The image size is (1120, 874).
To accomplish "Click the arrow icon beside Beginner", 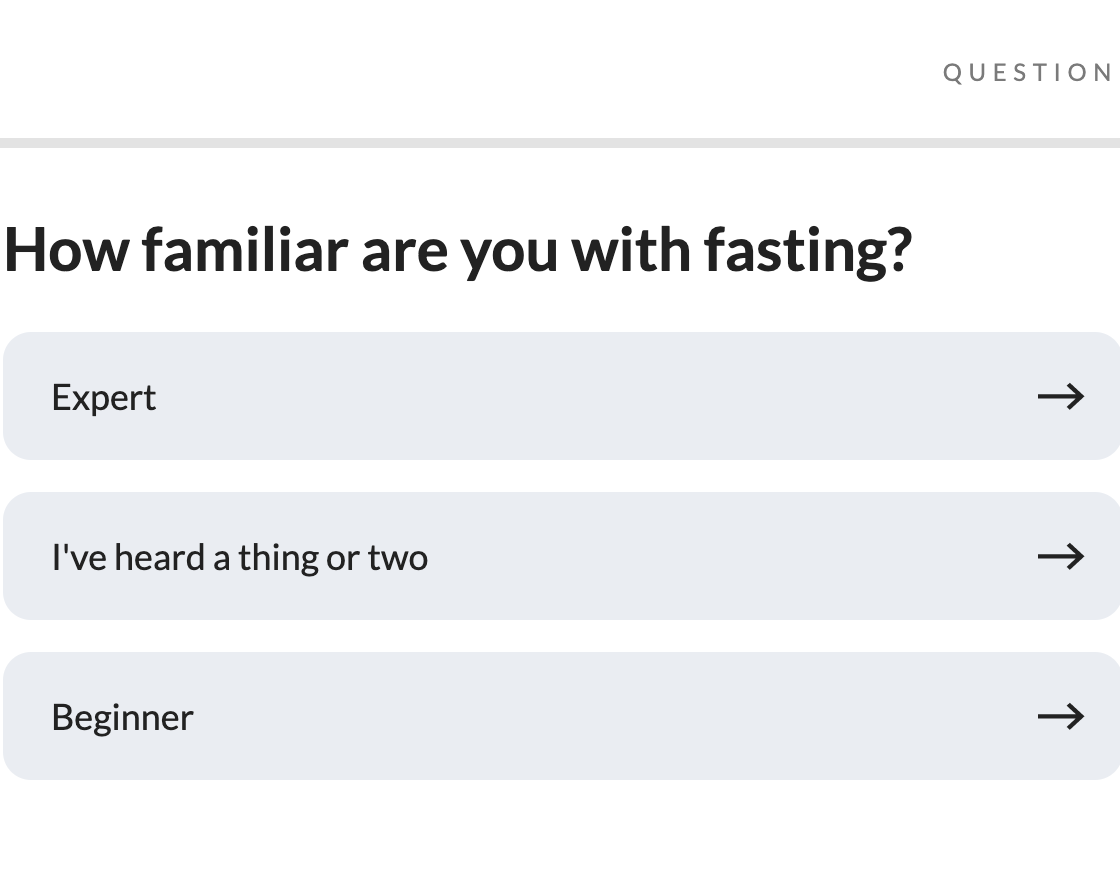I will click(1060, 716).
